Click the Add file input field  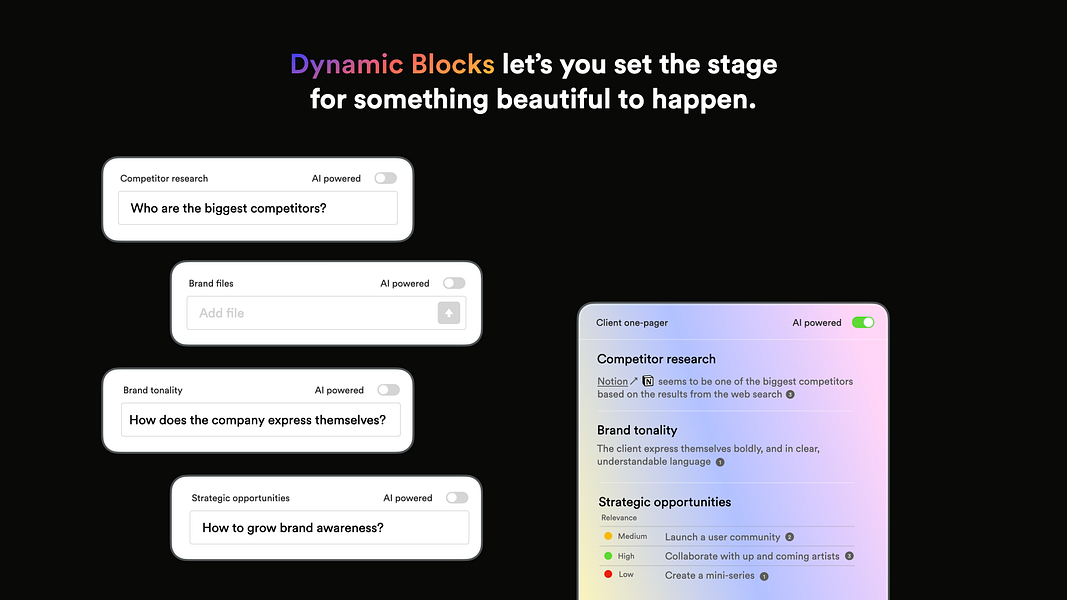[x=327, y=313]
